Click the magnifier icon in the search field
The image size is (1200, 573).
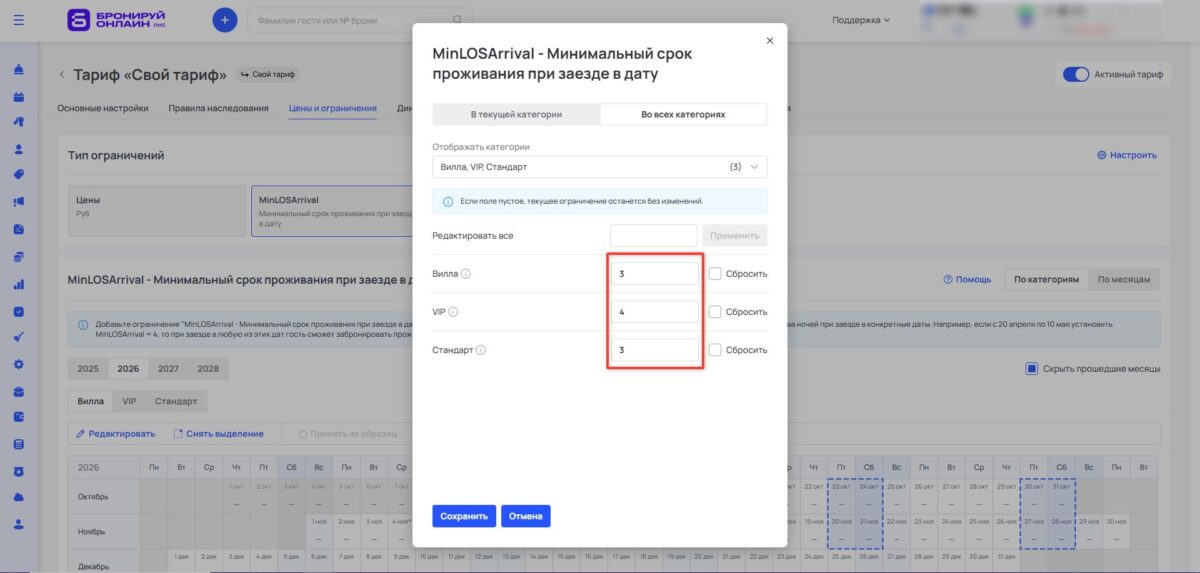point(458,19)
